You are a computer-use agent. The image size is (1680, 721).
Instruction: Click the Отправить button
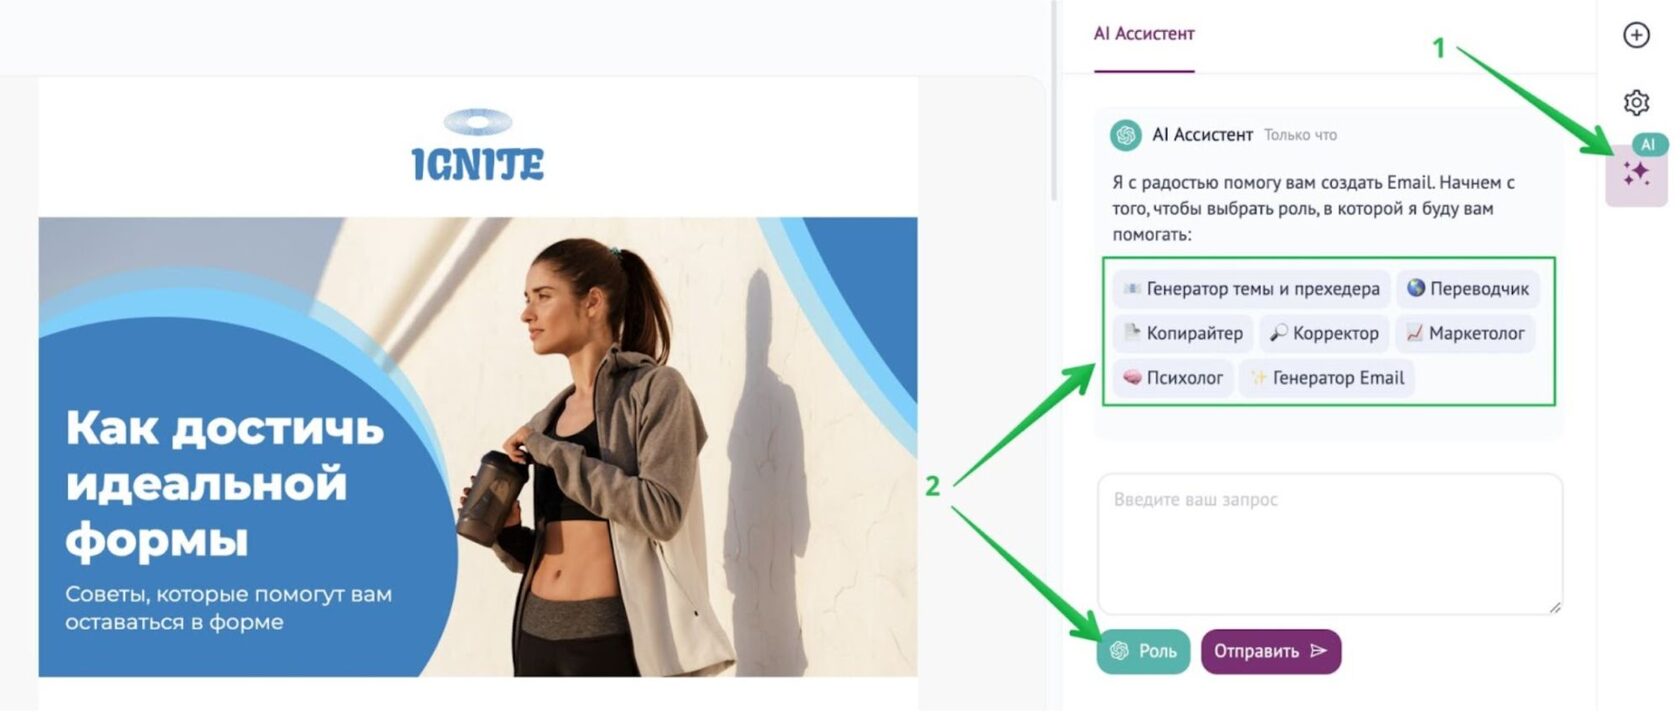click(1271, 651)
